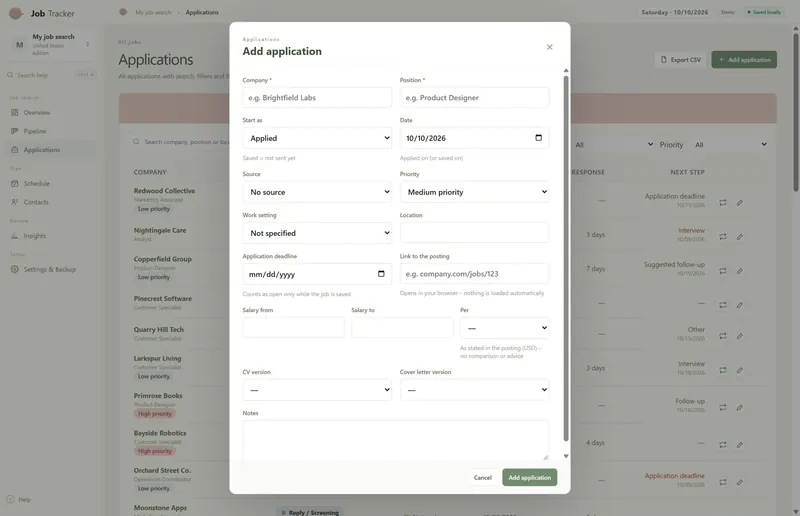Click the Salary from field
The height and width of the screenshot is (516, 800).
click(x=293, y=327)
